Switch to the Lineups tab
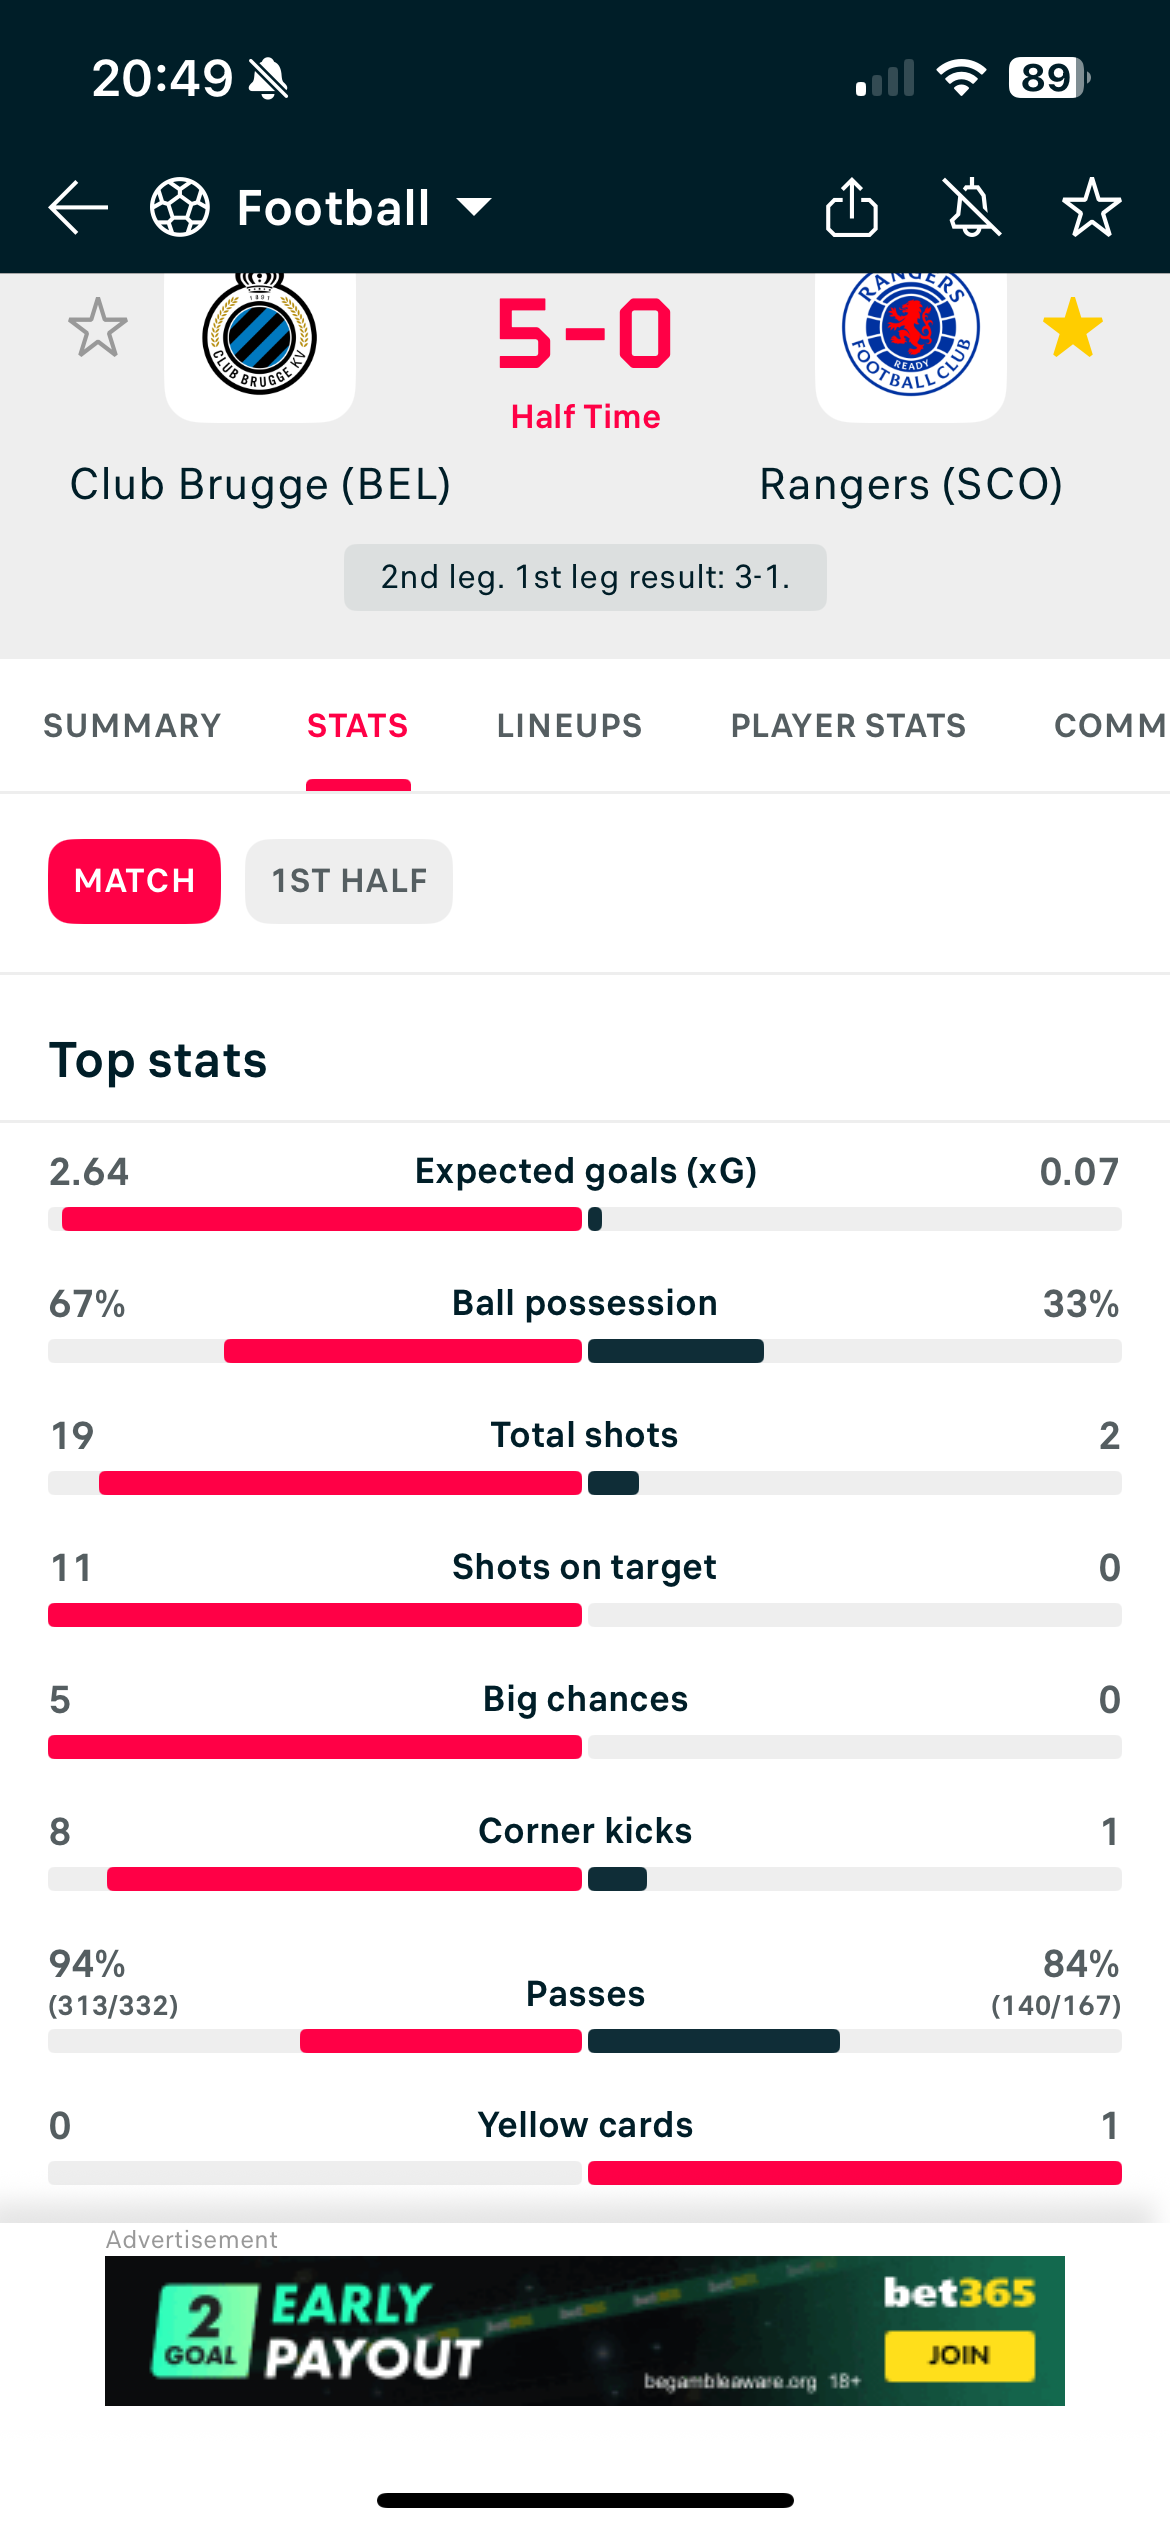This screenshot has width=1170, height=2532. click(x=570, y=725)
